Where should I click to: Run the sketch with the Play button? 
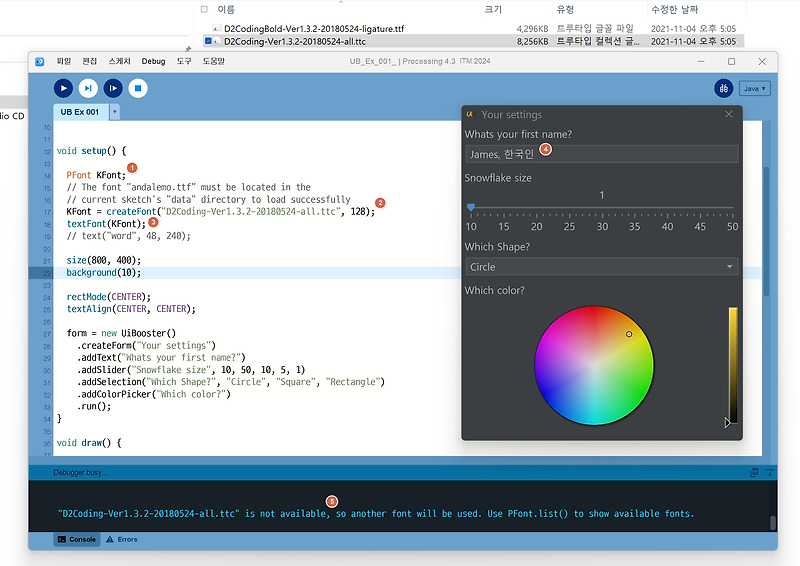tap(63, 88)
